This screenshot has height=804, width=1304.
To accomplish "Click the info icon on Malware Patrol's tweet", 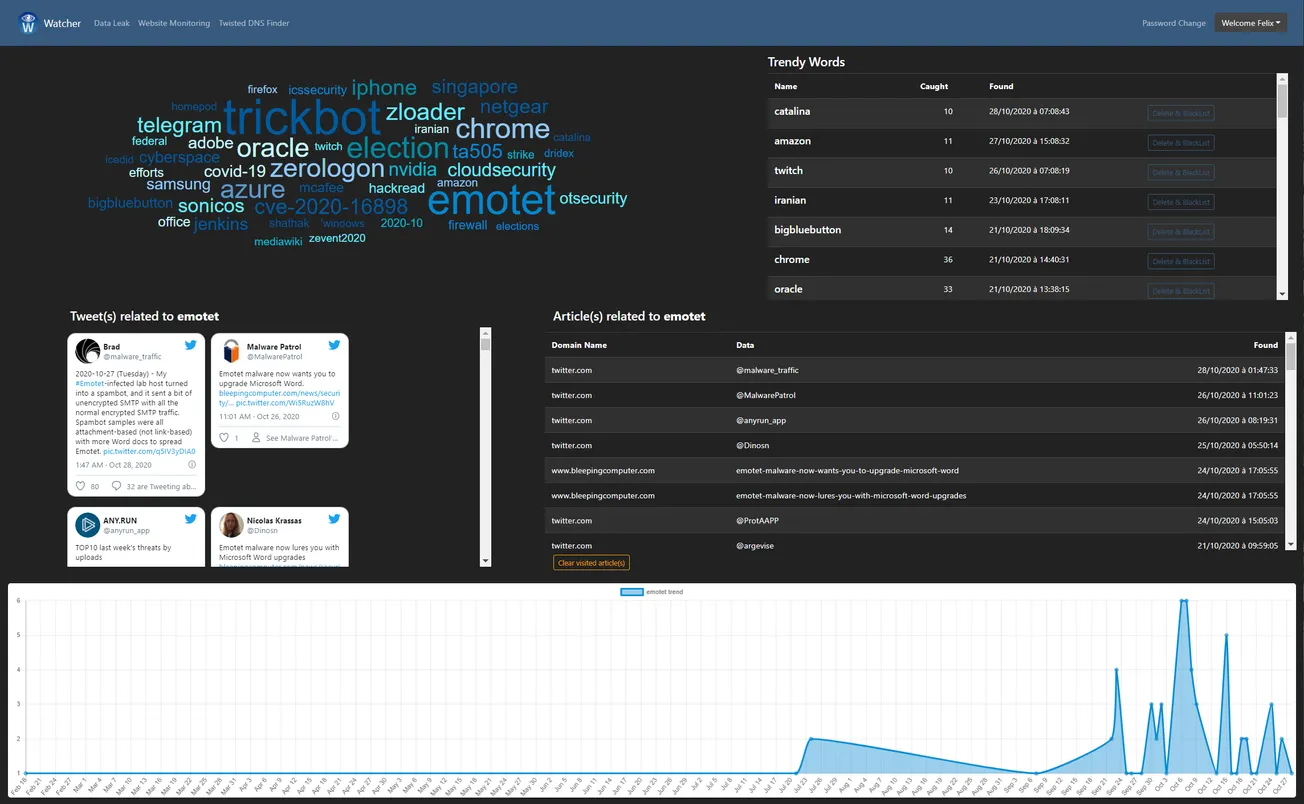I will point(334,417).
